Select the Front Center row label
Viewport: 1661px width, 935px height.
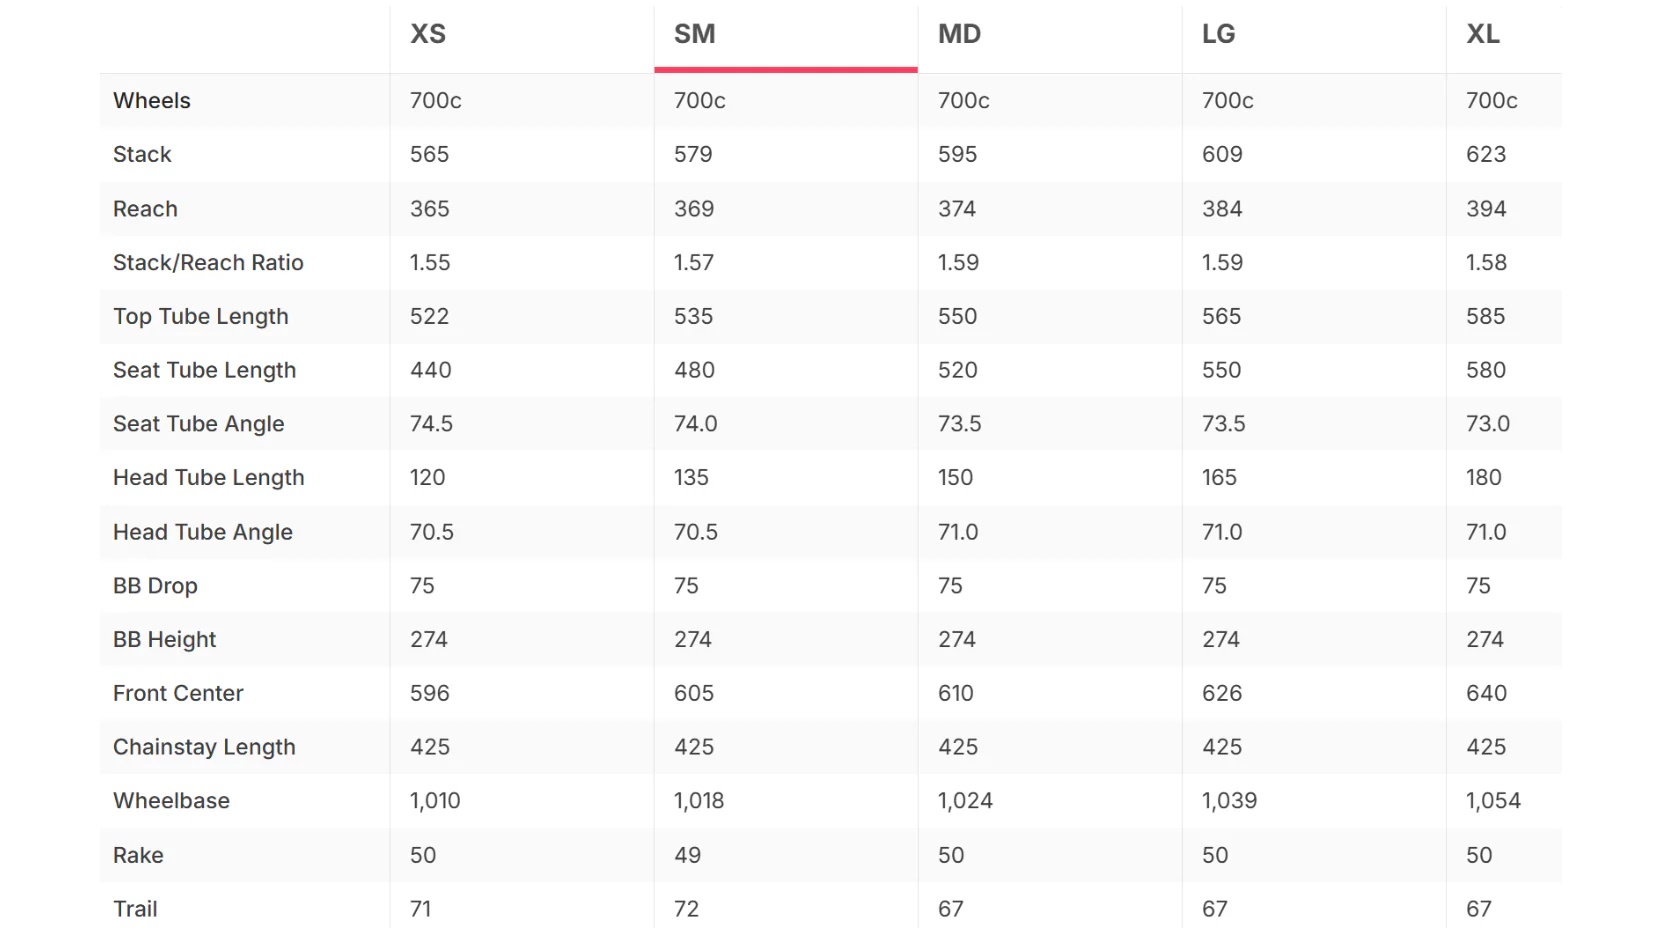click(x=178, y=693)
